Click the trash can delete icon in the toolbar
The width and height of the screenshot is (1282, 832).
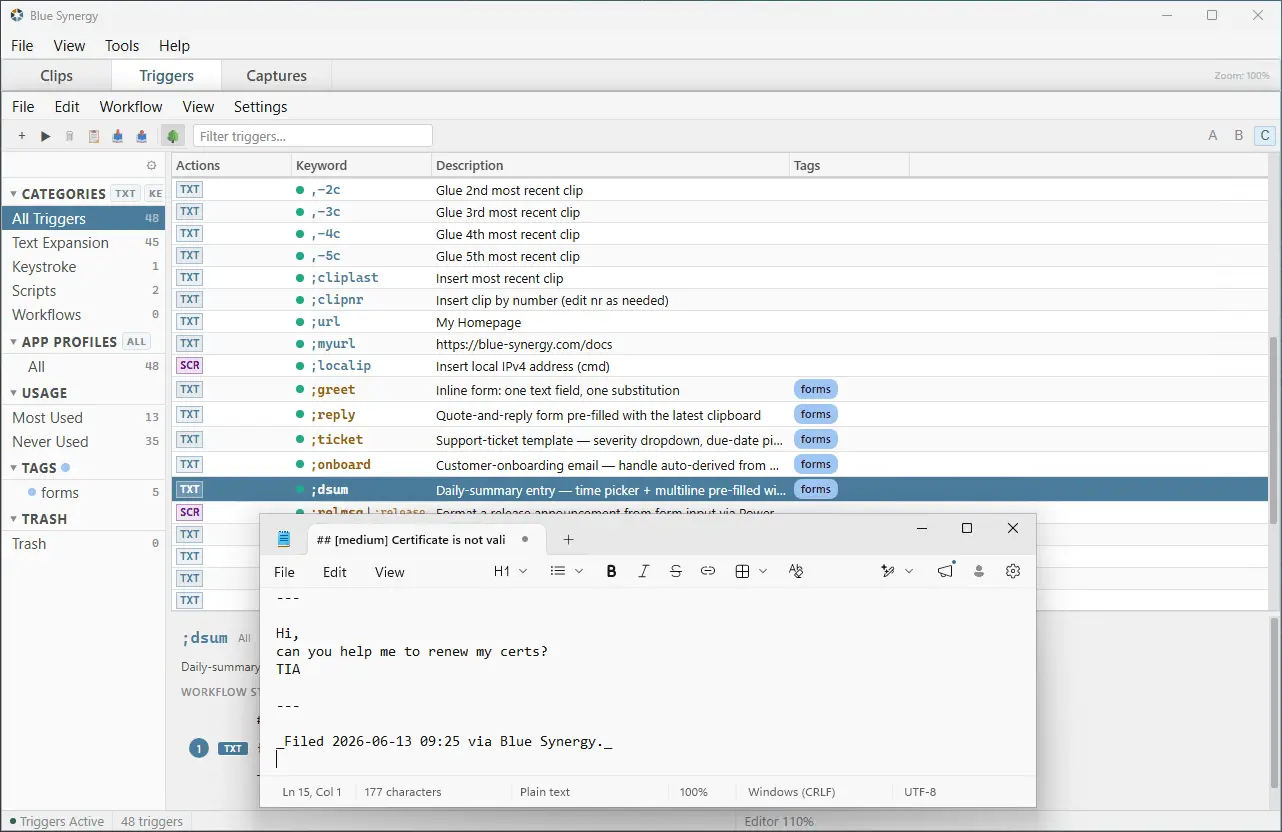click(x=70, y=136)
